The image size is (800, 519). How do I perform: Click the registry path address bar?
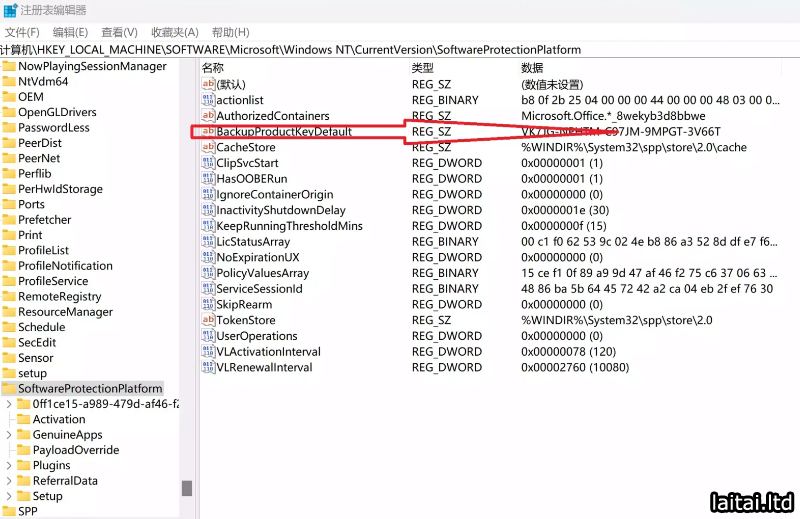point(400,49)
